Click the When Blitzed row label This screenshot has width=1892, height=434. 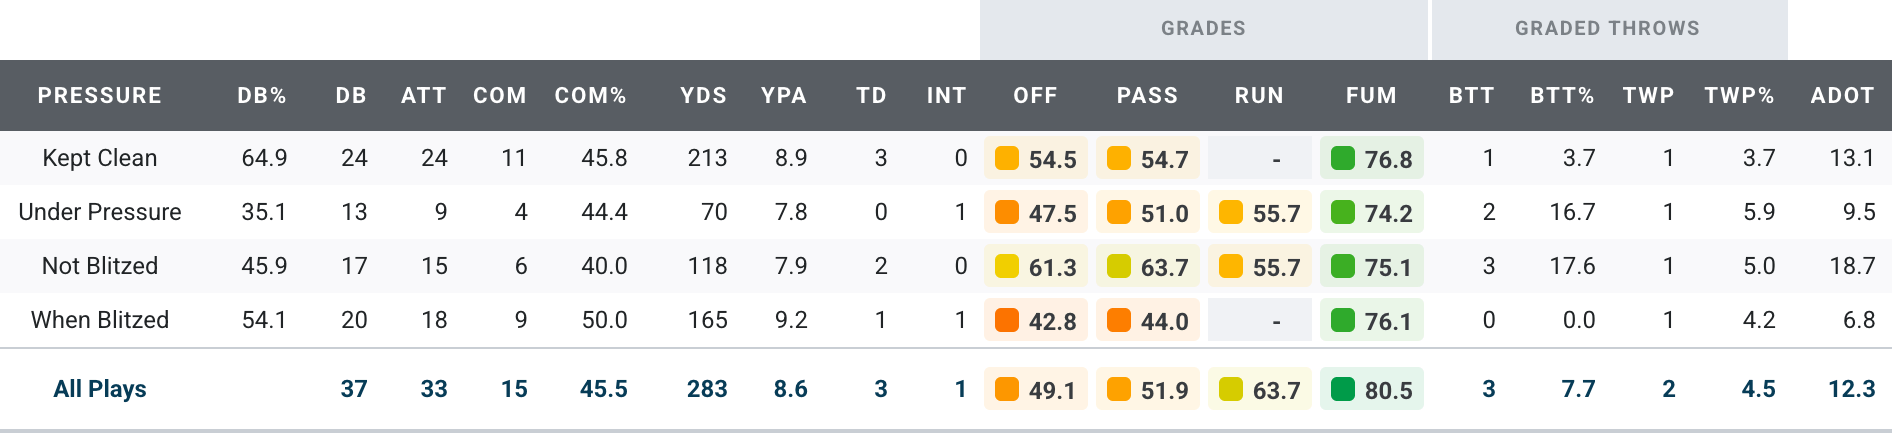click(x=100, y=320)
